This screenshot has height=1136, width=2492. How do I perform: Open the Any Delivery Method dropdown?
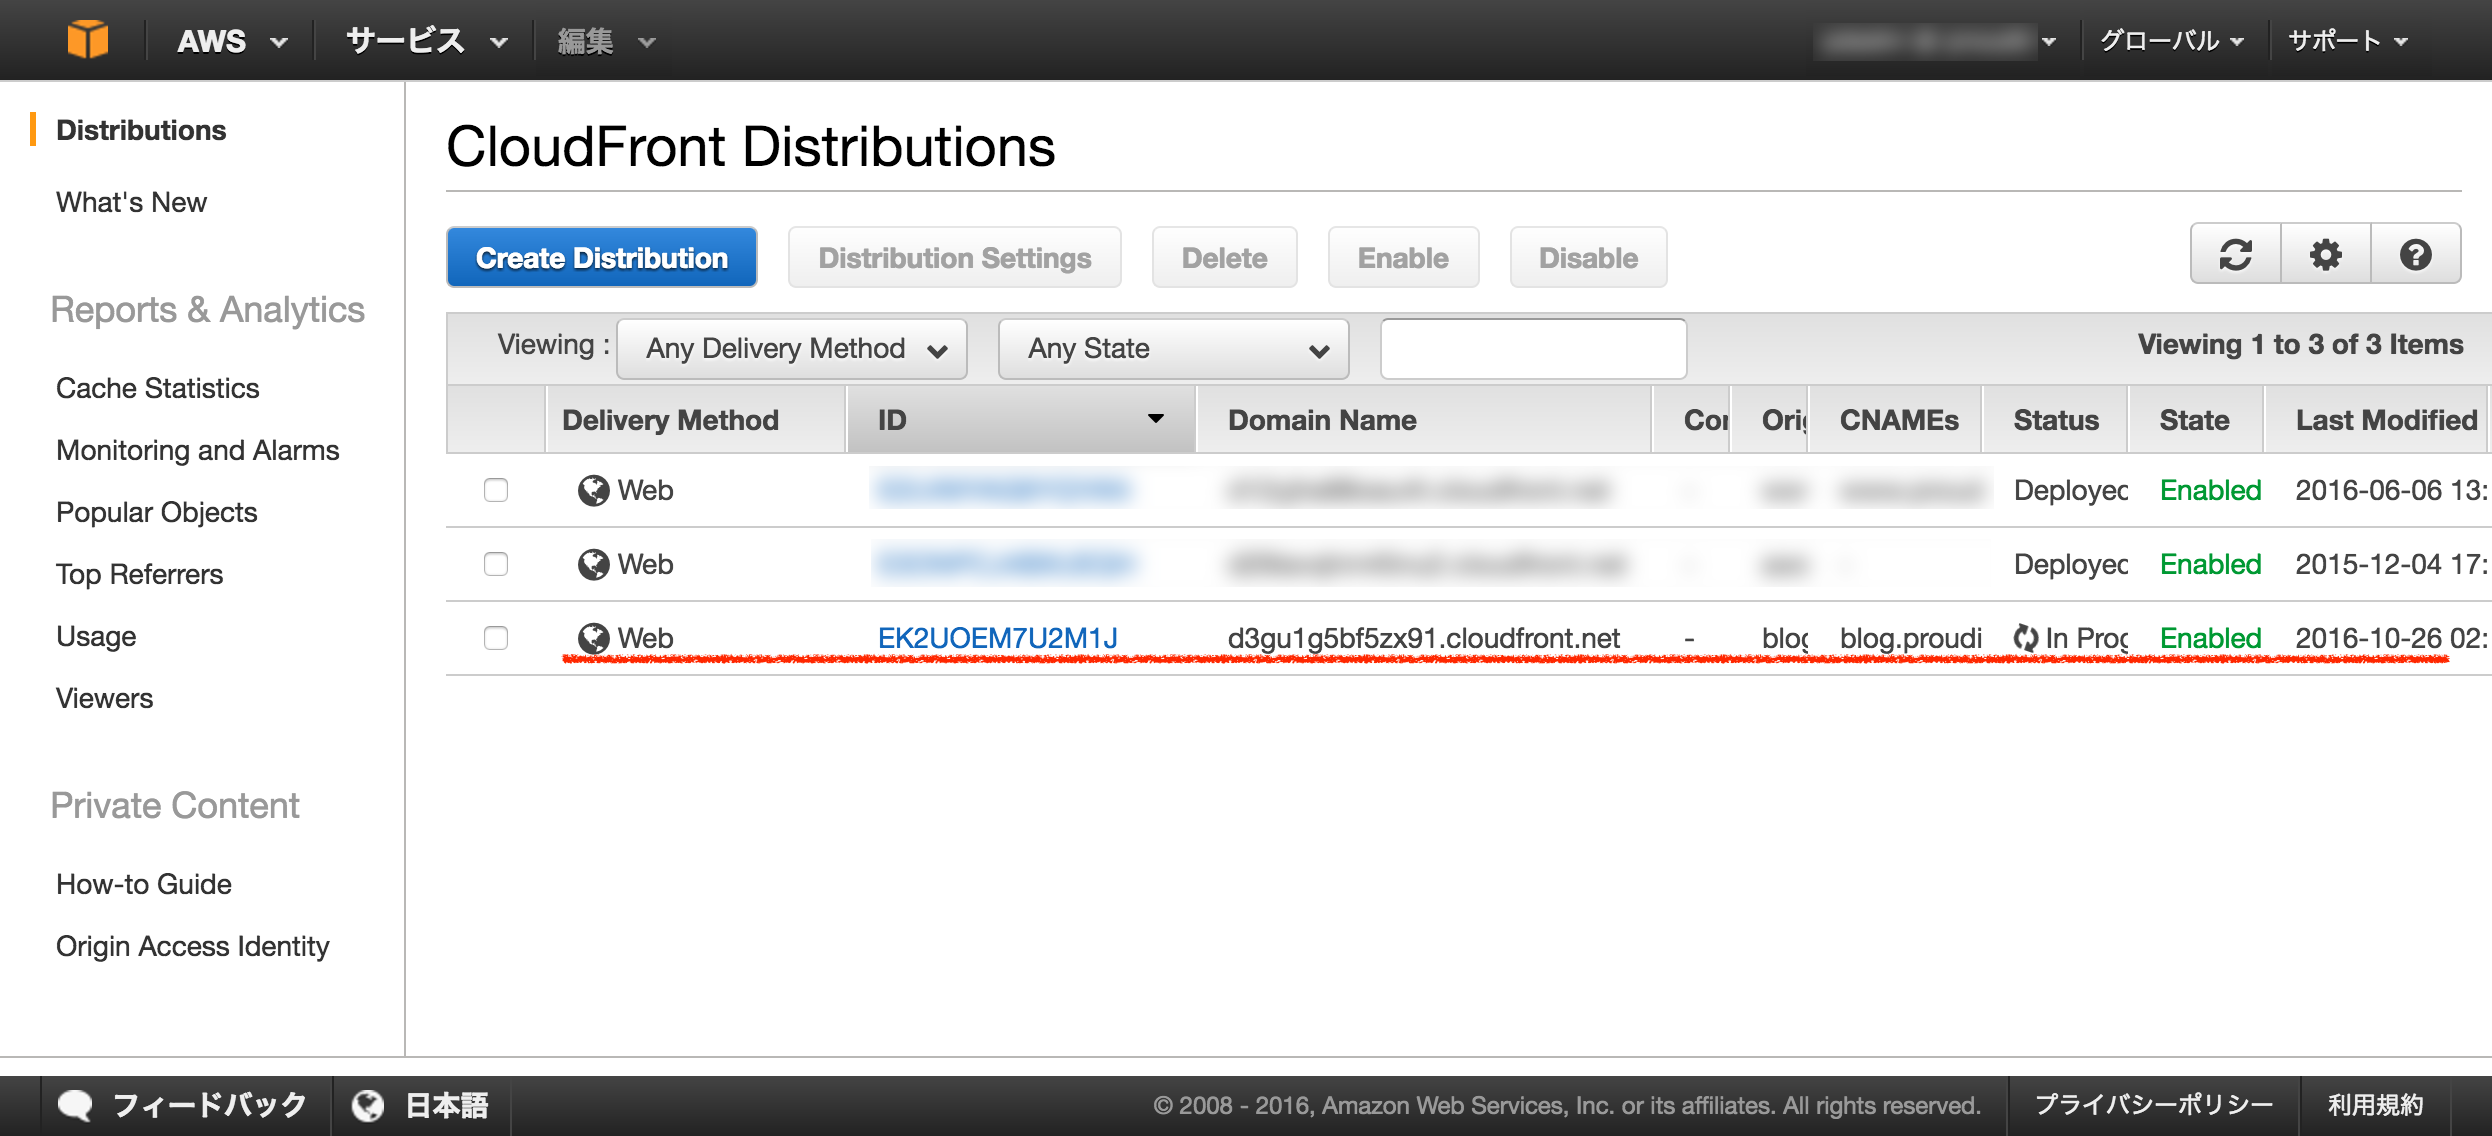click(792, 349)
